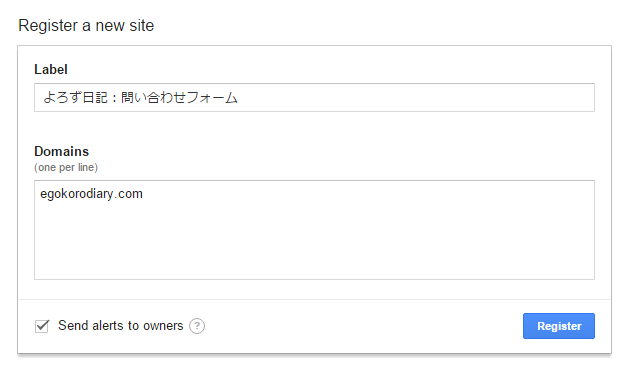Screen dimensions: 629x370
Task: Click the 'Send alerts to owners' label text
Action: coord(120,325)
